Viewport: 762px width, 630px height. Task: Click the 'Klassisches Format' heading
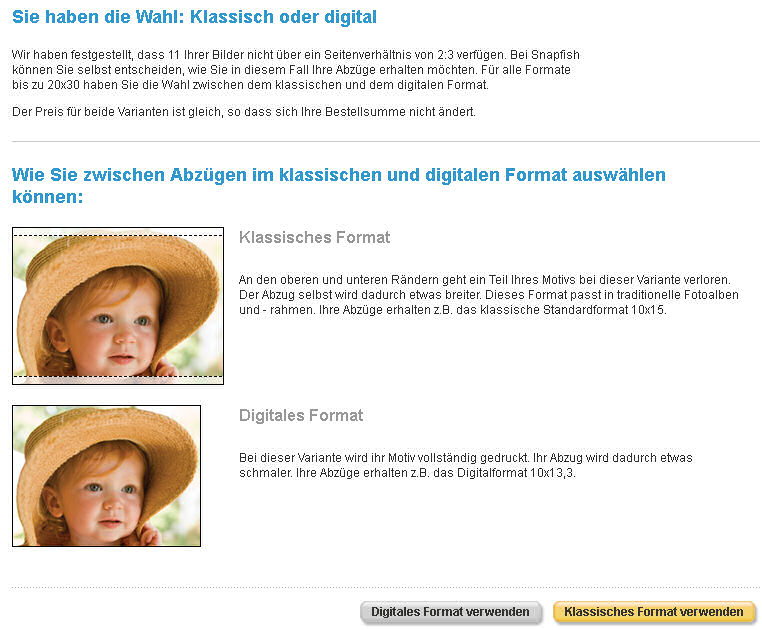tap(314, 237)
